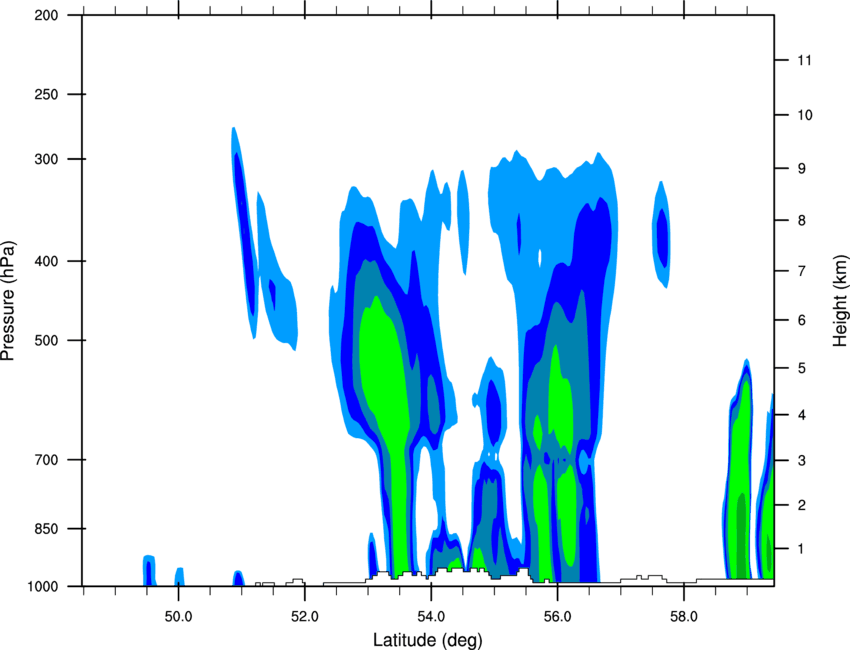Click the 58.0 latitude tick label
The width and height of the screenshot is (850, 650).
click(684, 617)
